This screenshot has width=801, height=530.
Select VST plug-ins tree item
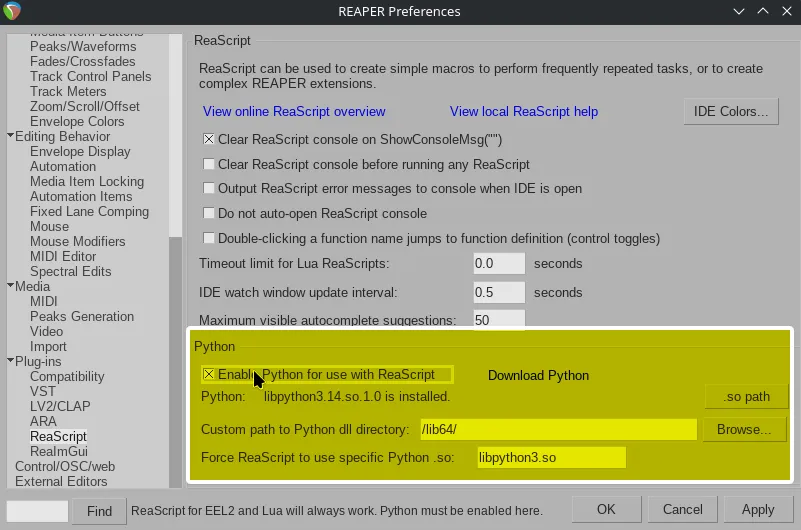(x=42, y=392)
